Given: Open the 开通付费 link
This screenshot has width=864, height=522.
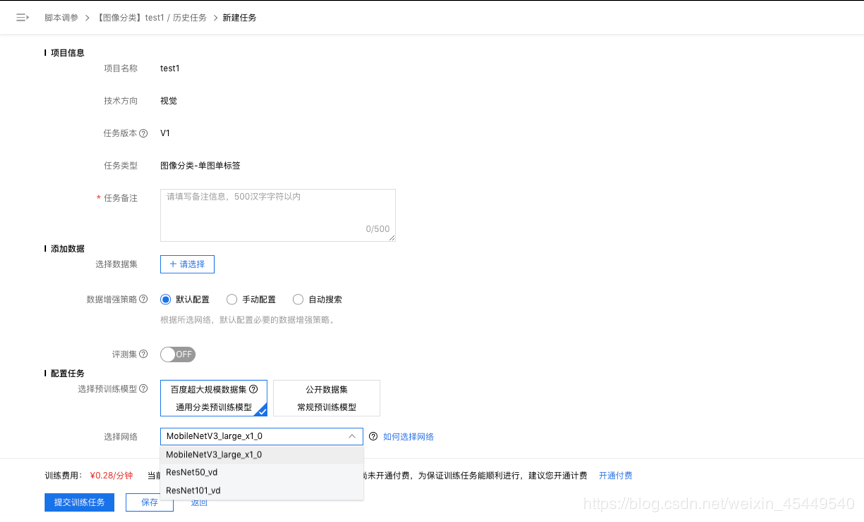Looking at the screenshot, I should coord(615,476).
